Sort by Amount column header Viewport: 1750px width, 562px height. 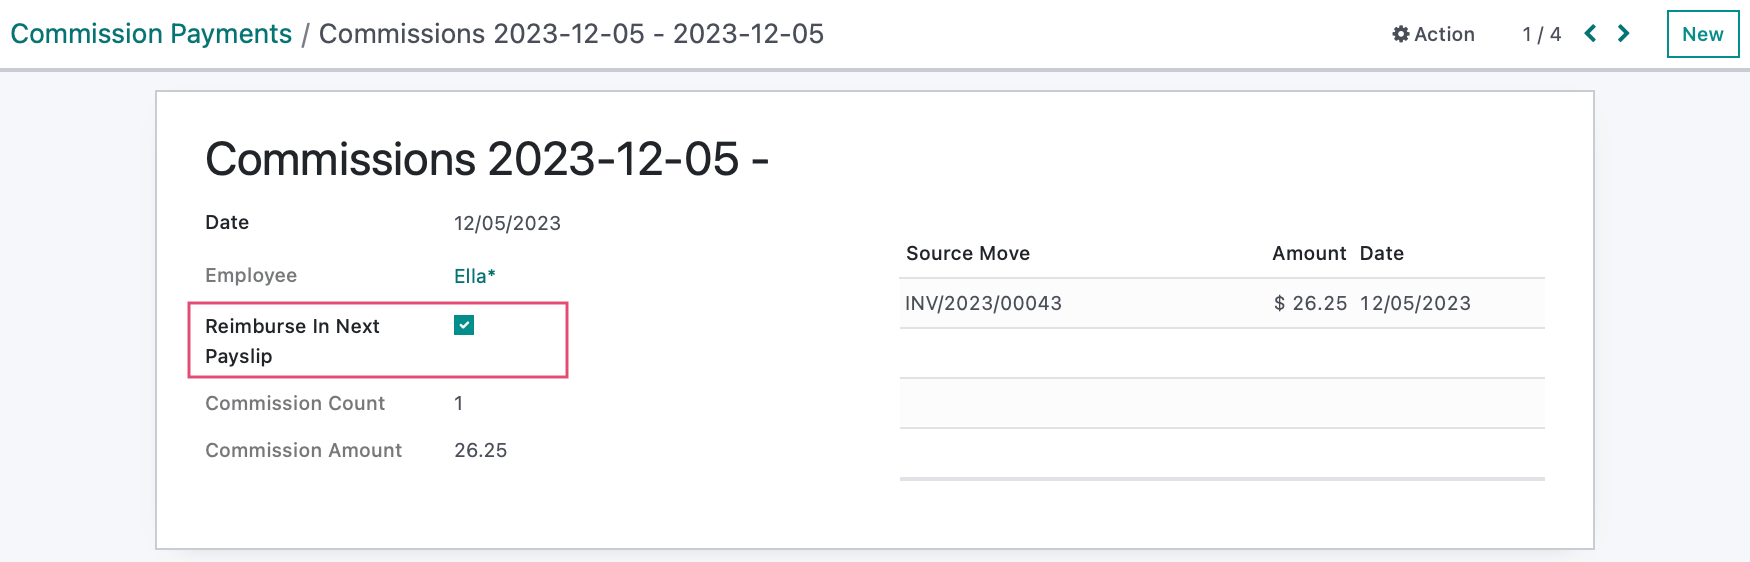point(1309,253)
